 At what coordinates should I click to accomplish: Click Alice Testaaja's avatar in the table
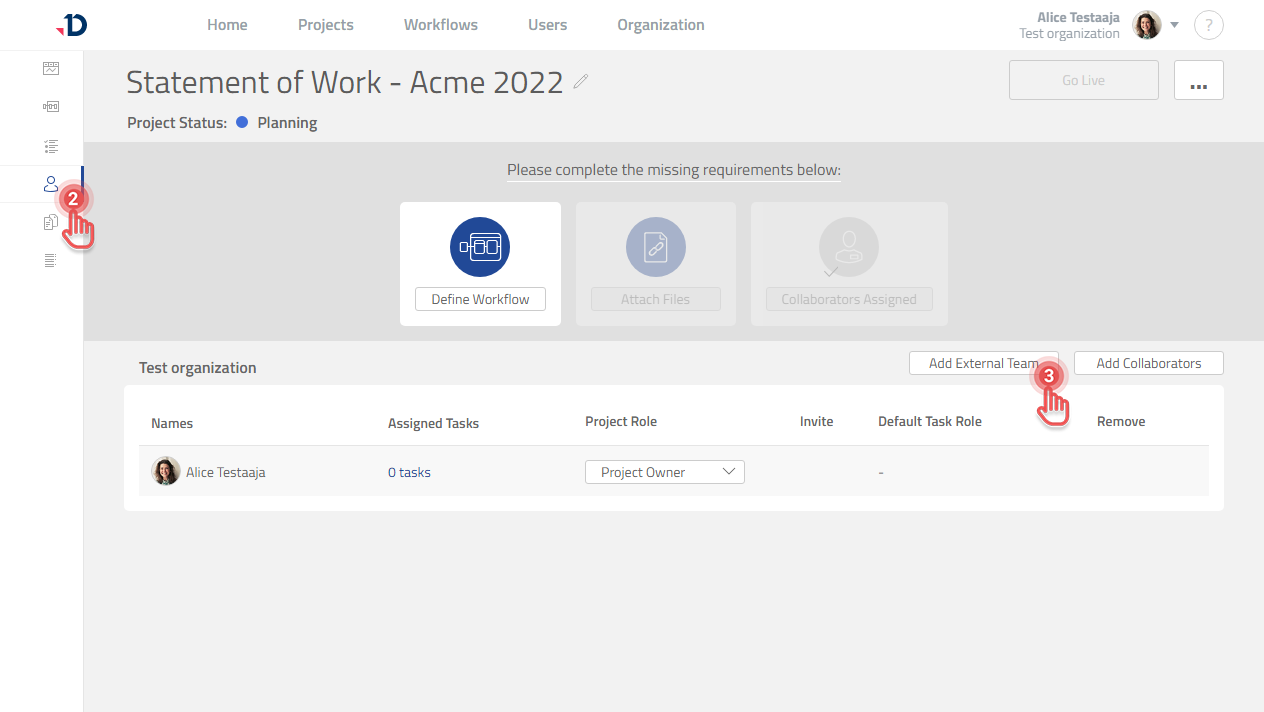[165, 471]
